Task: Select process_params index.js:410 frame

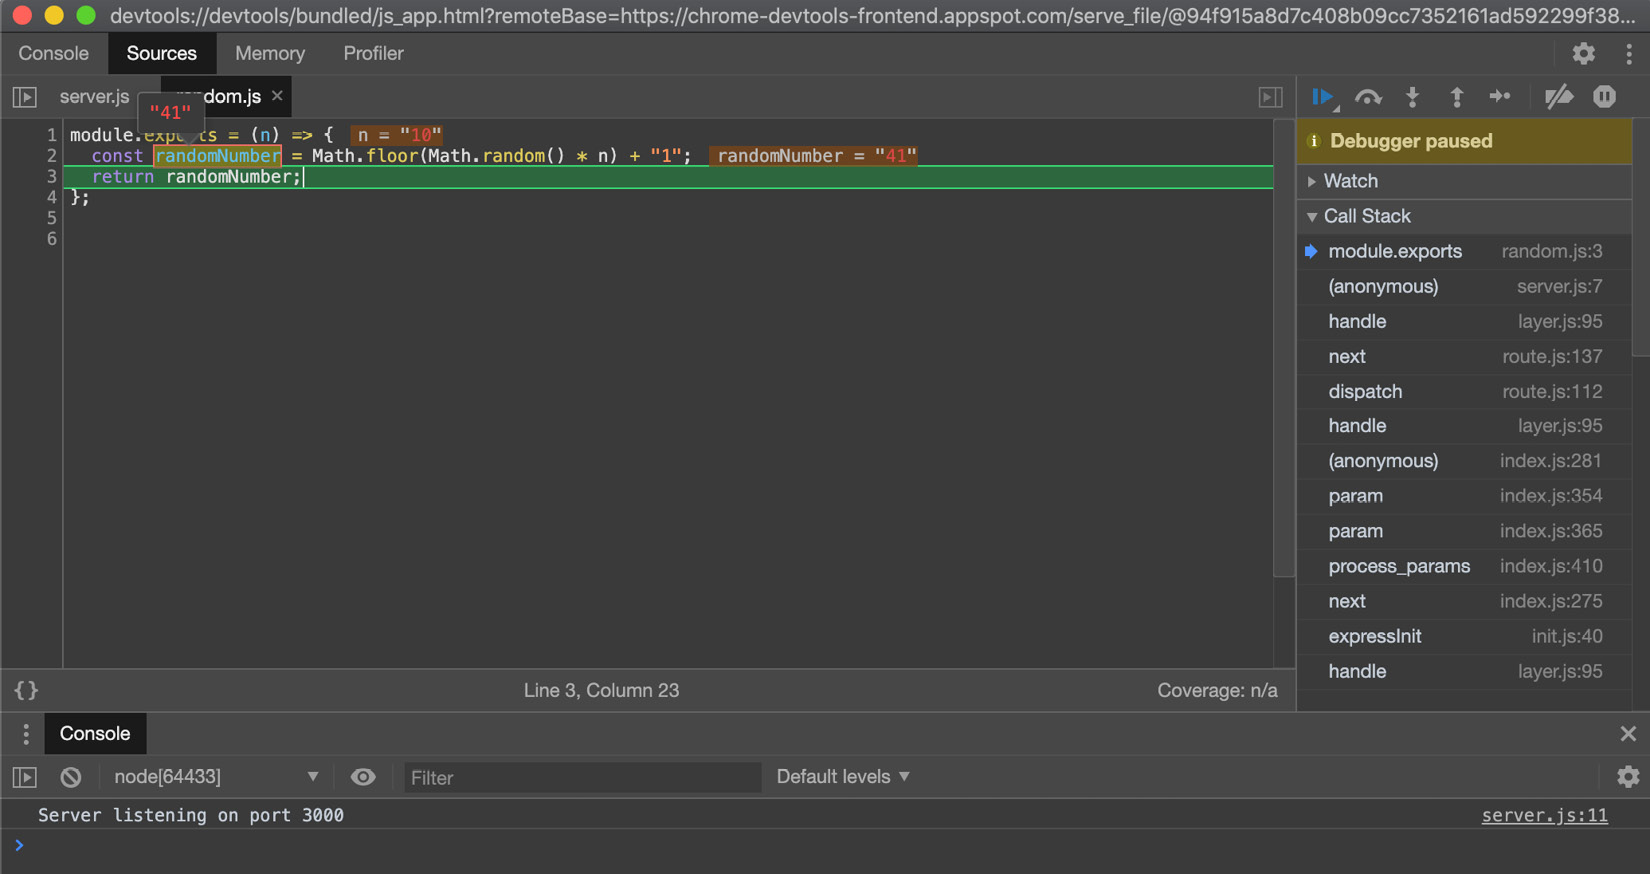Action: pyautogui.click(x=1464, y=566)
